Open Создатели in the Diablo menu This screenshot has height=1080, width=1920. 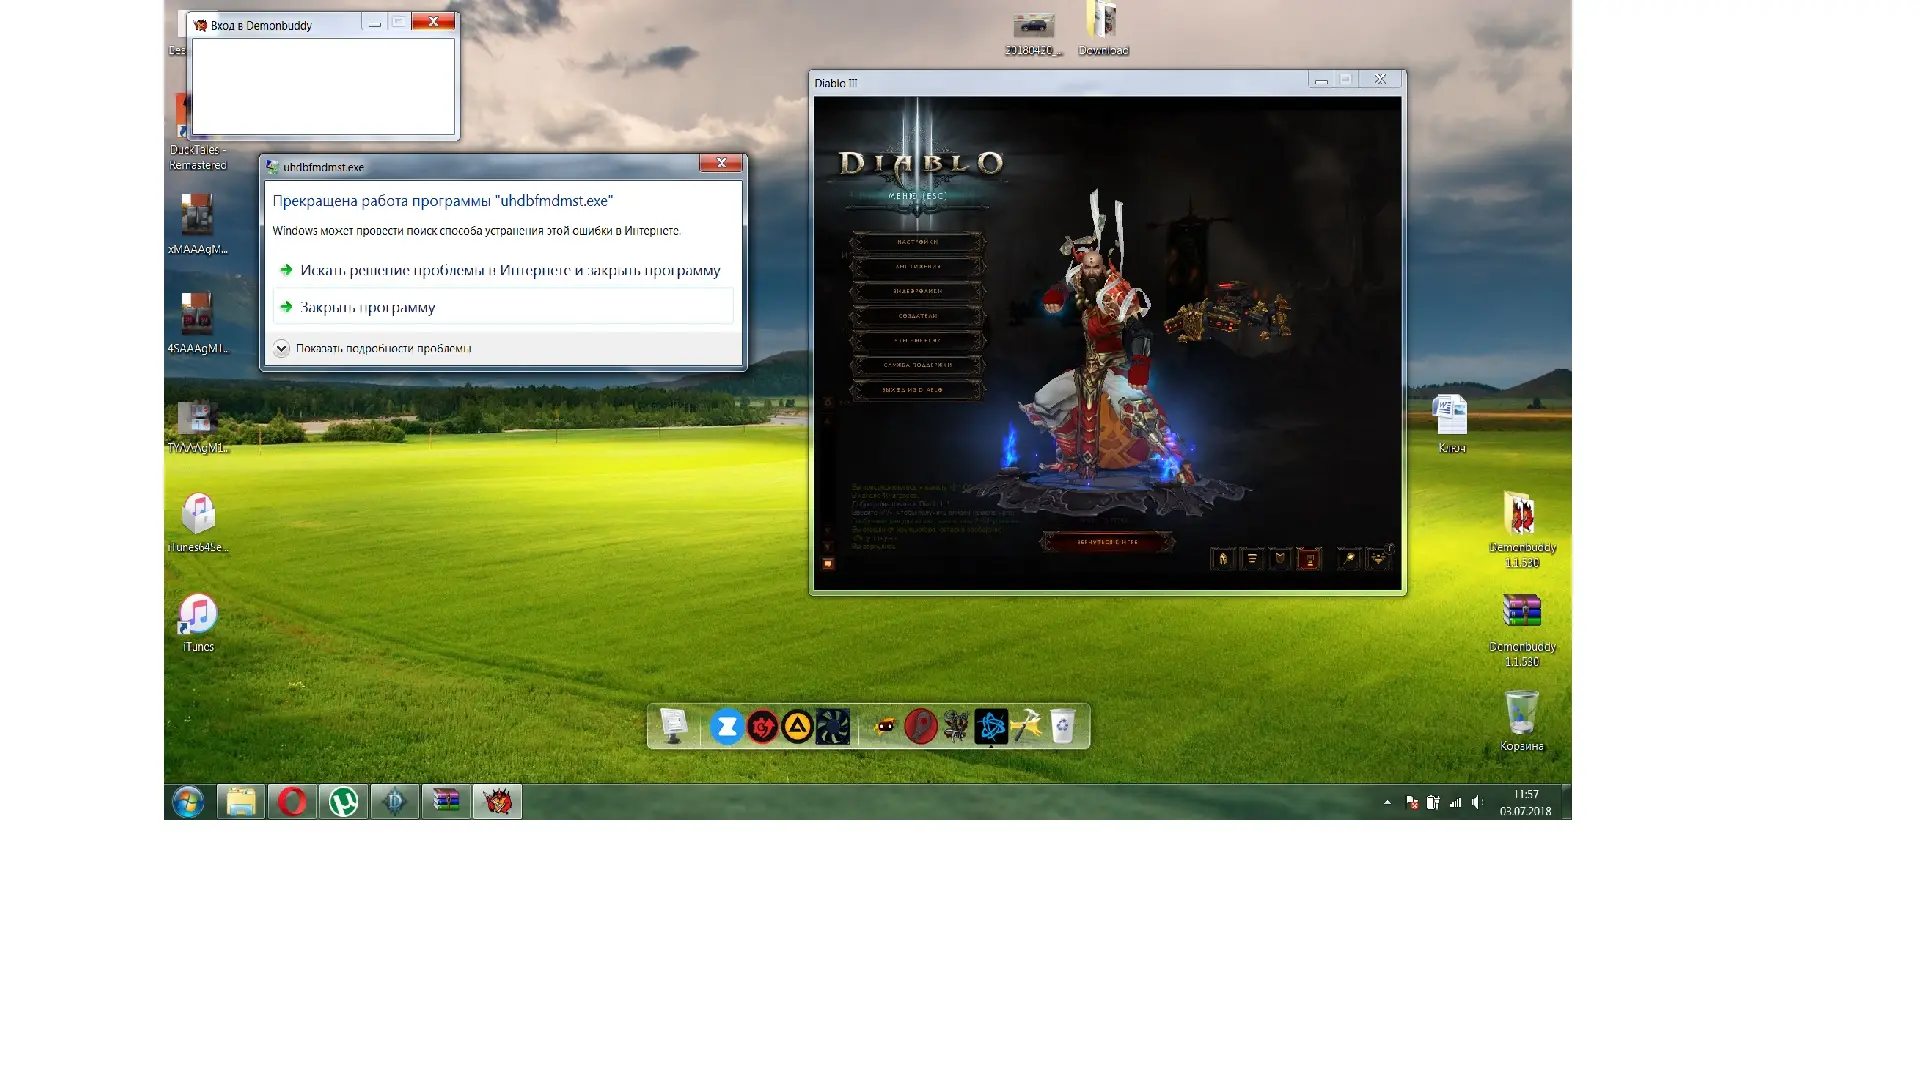pos(917,316)
